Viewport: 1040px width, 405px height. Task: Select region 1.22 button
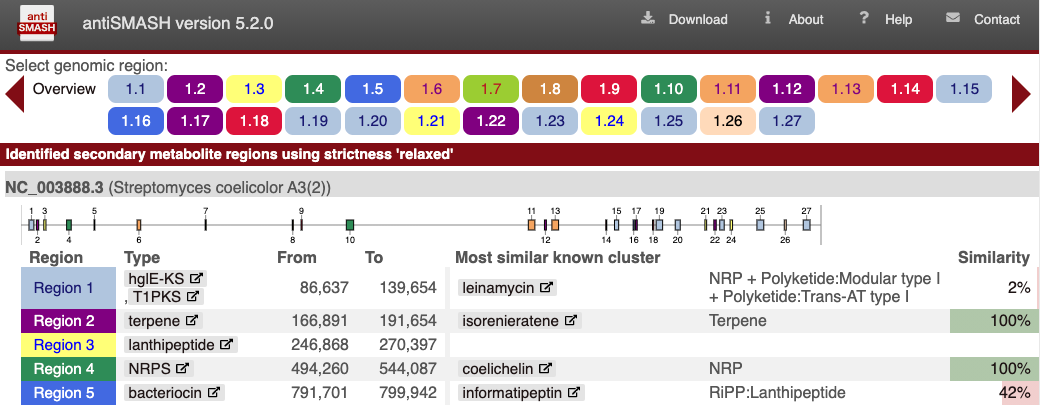[x=491, y=121]
